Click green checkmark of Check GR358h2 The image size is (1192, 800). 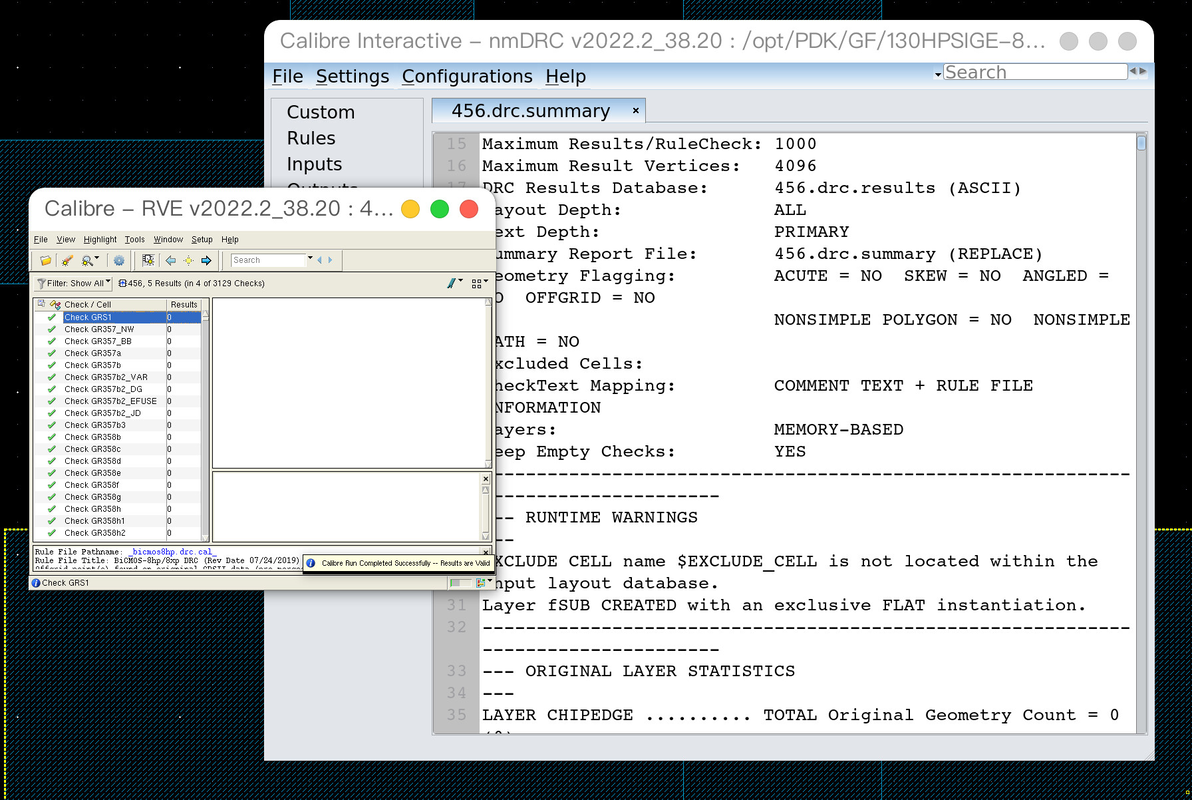click(52, 533)
